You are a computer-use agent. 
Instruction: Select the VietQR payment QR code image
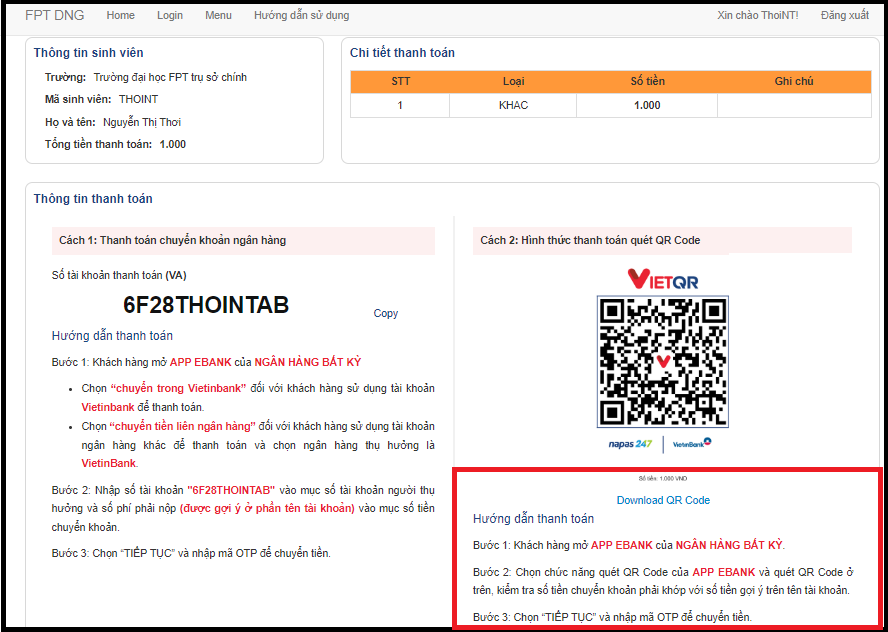pos(663,361)
